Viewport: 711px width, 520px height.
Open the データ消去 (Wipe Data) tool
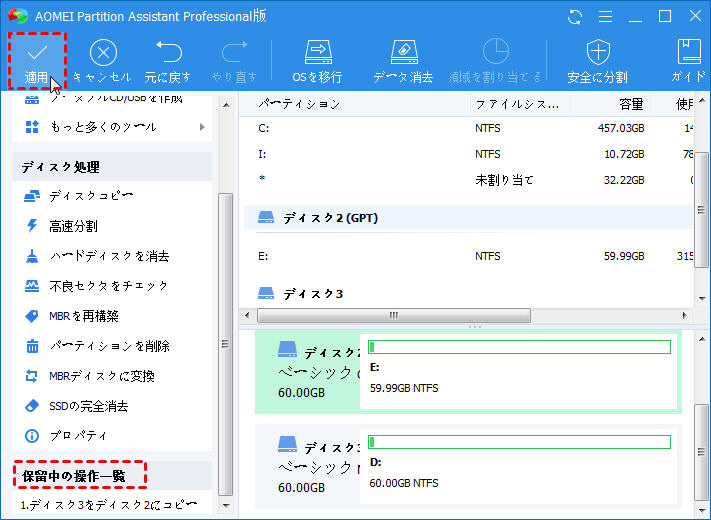point(403,62)
